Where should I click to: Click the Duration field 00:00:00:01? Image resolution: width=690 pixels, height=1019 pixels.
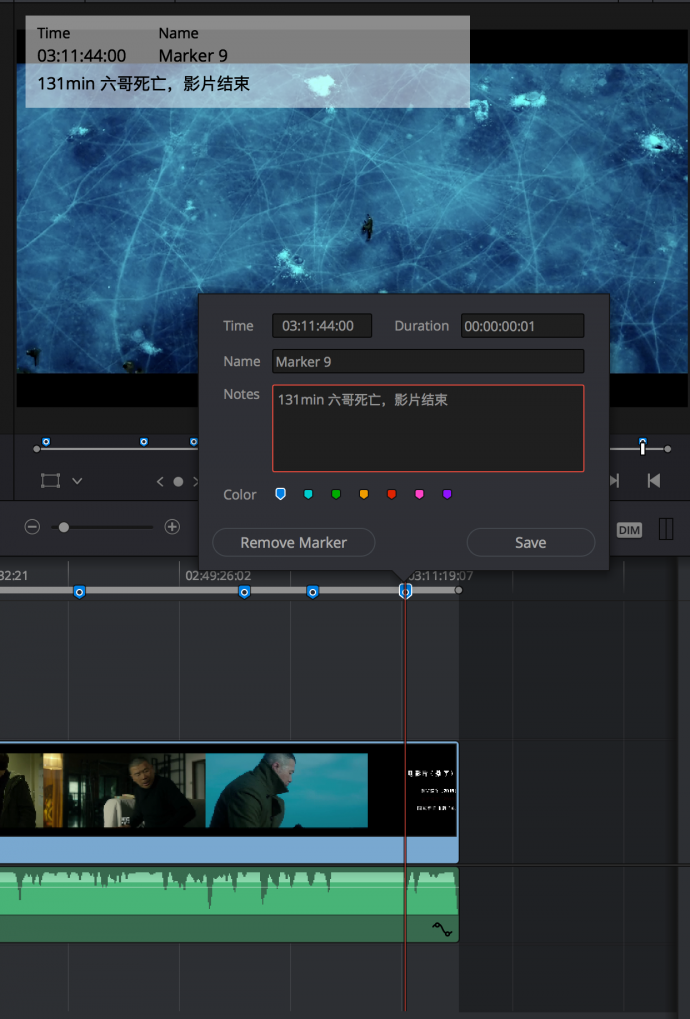pyautogui.click(x=522, y=326)
